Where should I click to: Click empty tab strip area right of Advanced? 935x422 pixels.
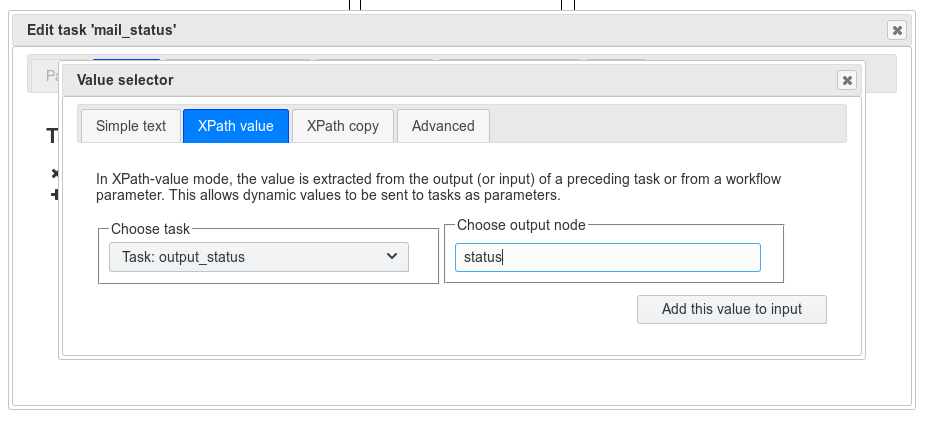(668, 126)
